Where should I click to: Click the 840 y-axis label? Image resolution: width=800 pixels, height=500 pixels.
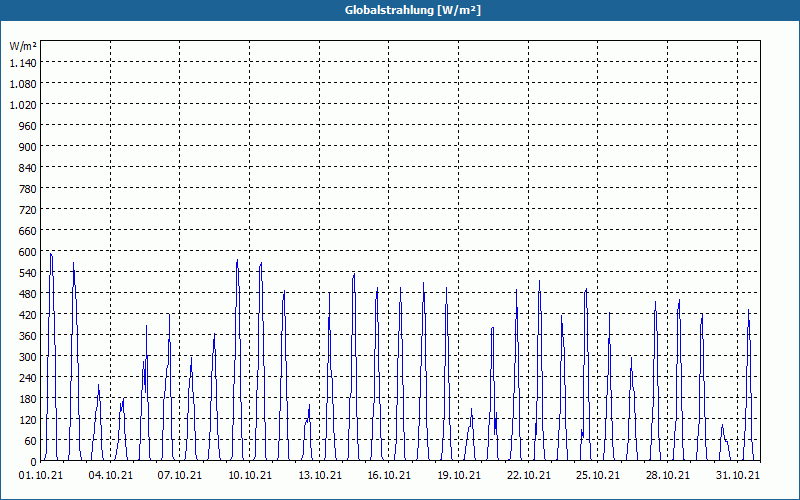click(29, 168)
